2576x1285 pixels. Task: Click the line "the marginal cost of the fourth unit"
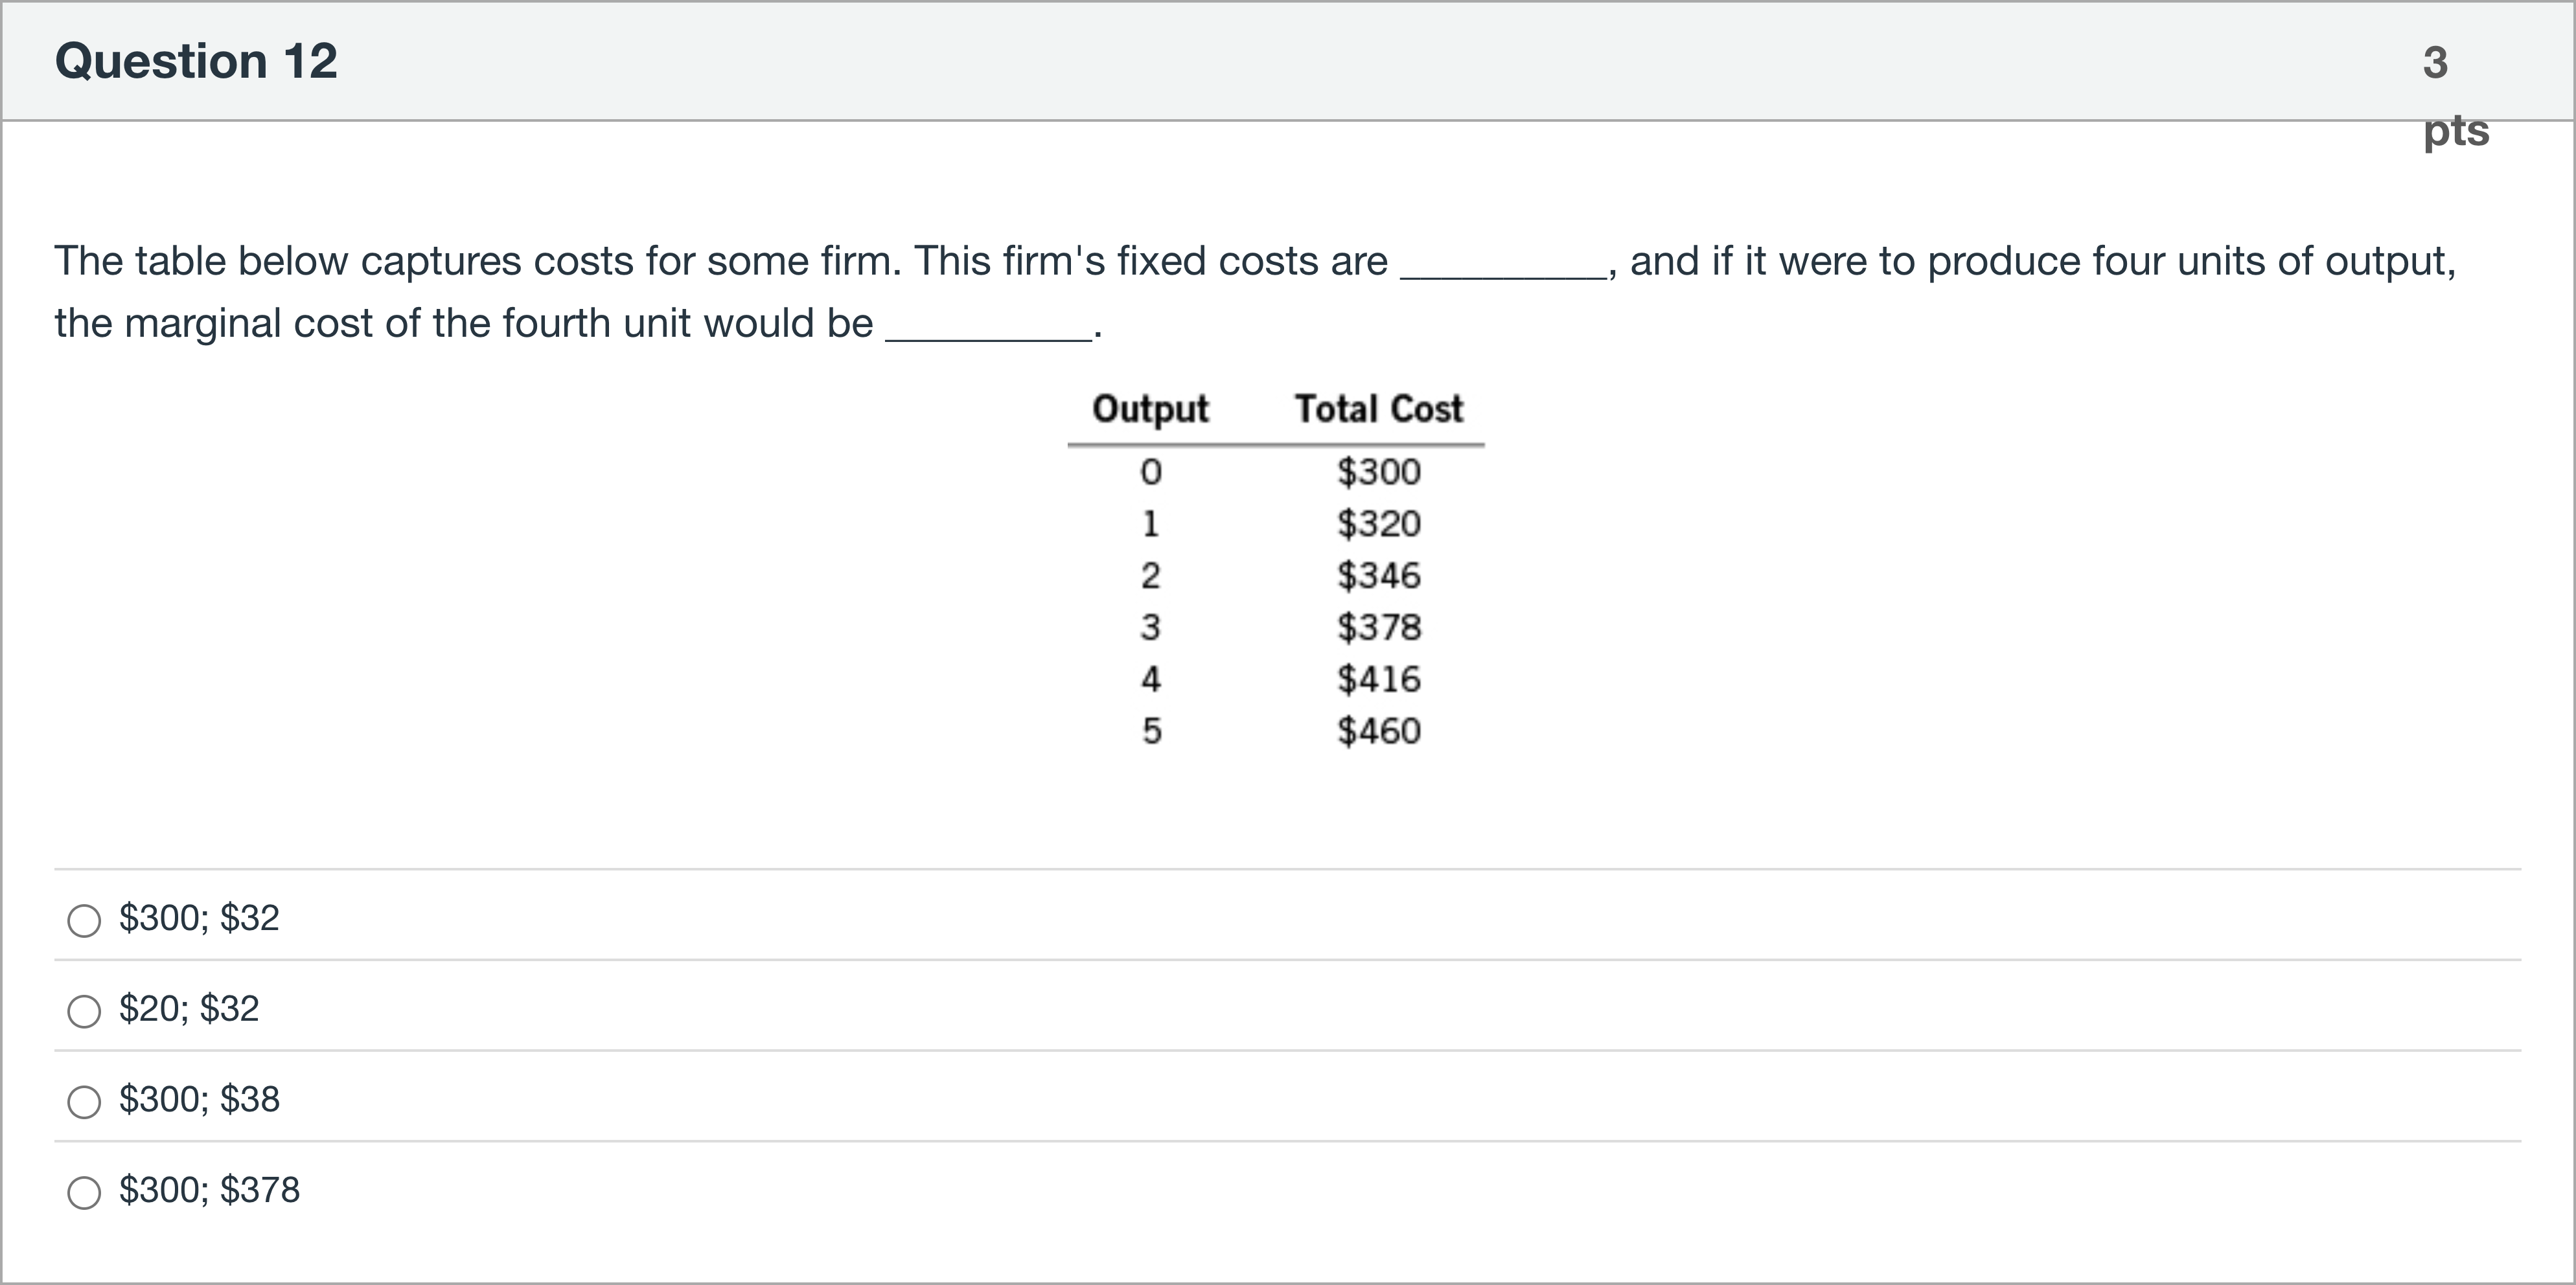click(x=578, y=324)
